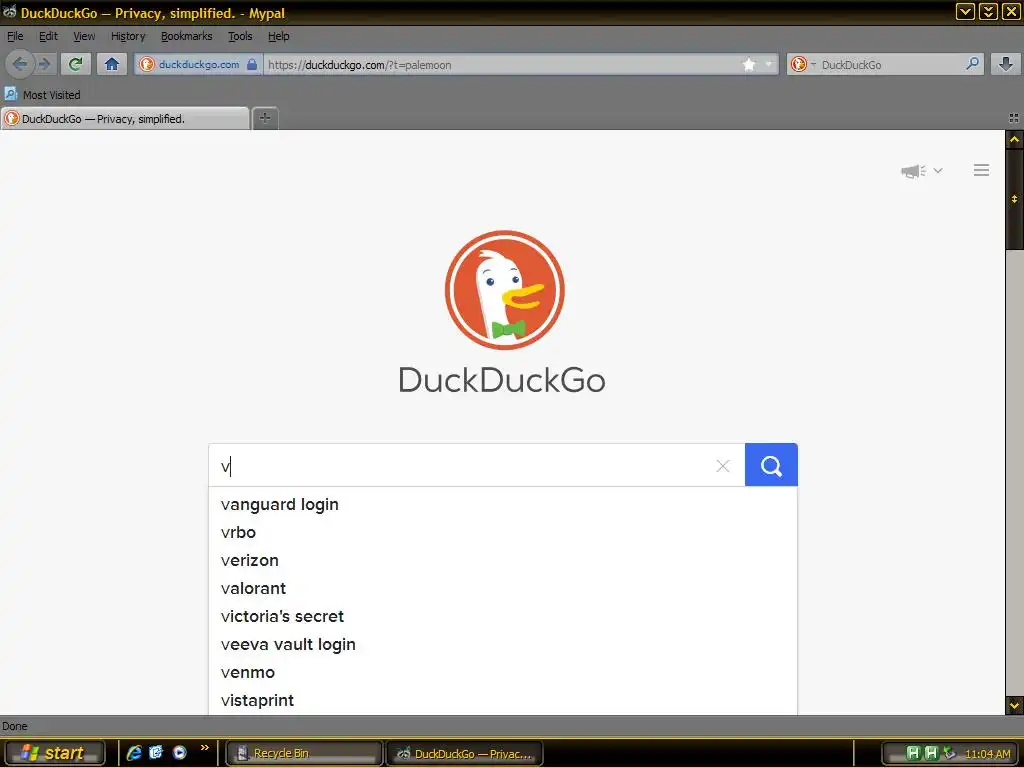This screenshot has width=1024, height=768.
Task: Select the 'vistaprint' suggestion
Action: (503, 701)
